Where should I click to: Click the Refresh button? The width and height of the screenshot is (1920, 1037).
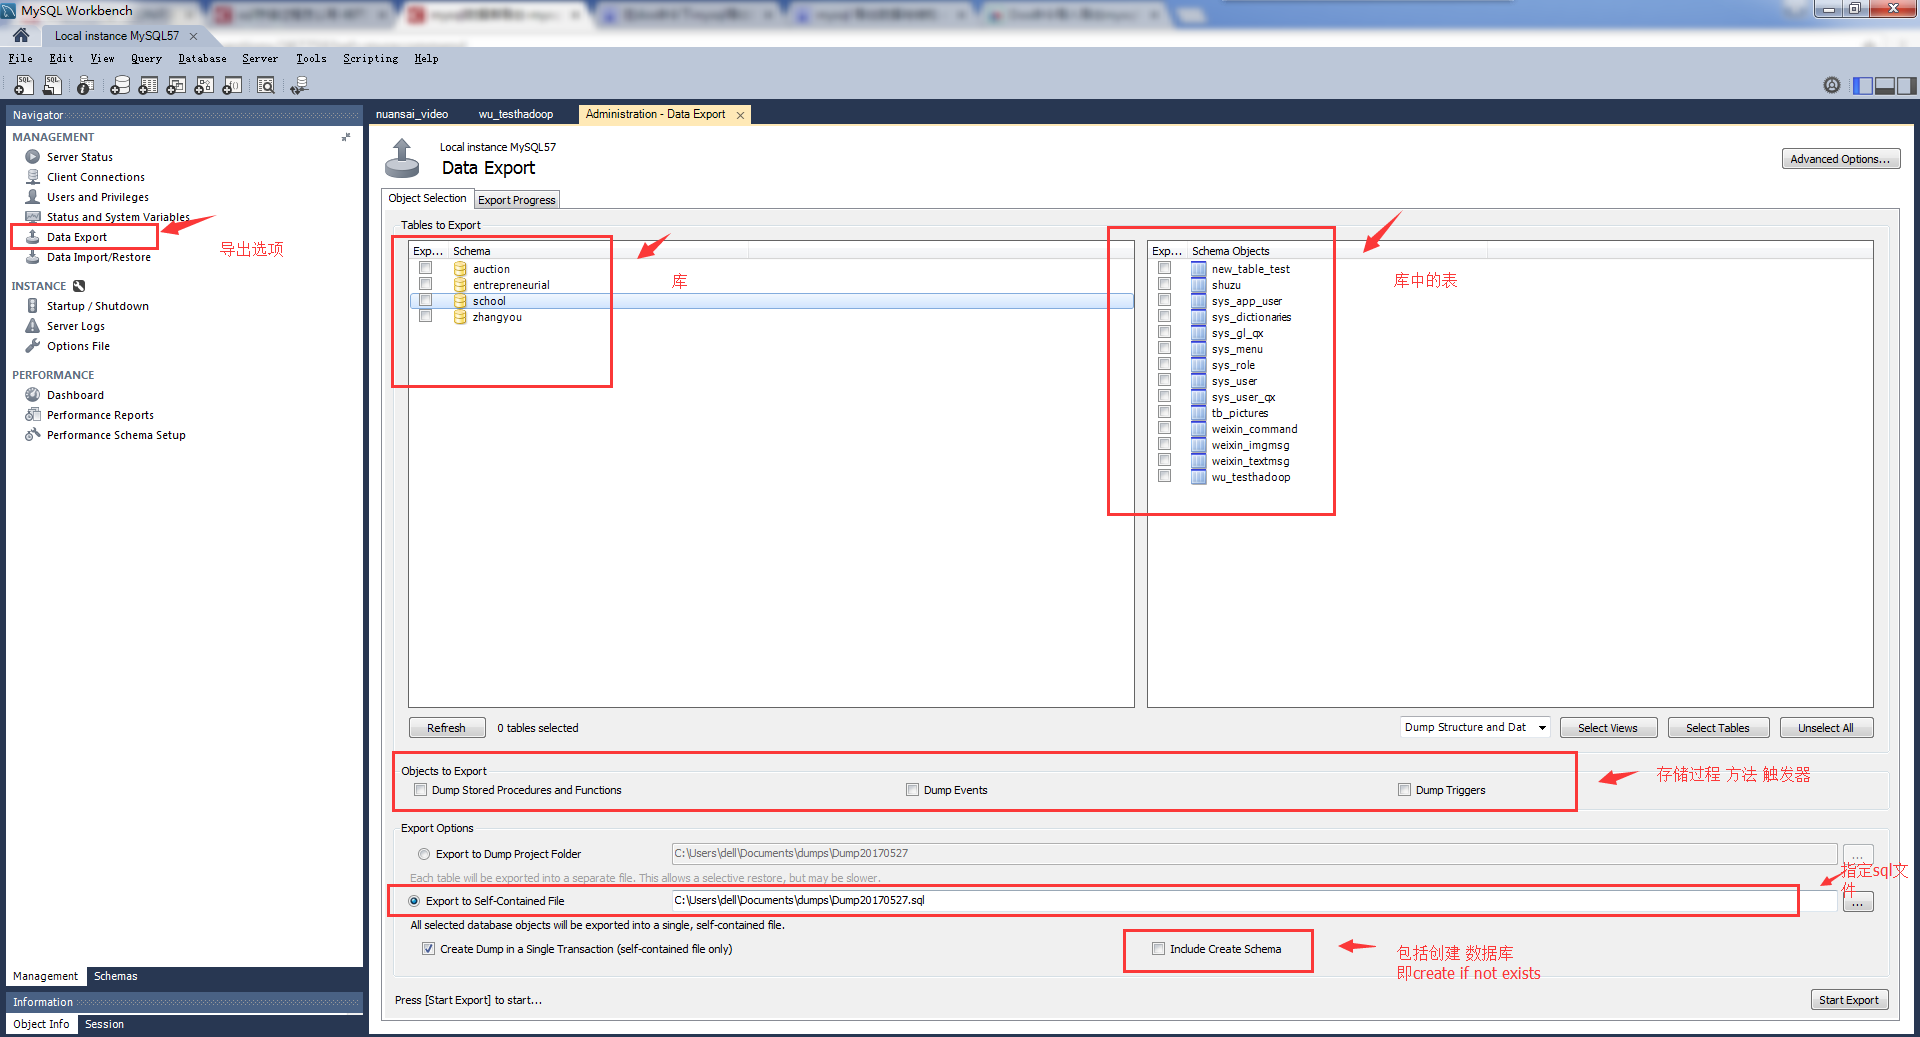point(446,728)
